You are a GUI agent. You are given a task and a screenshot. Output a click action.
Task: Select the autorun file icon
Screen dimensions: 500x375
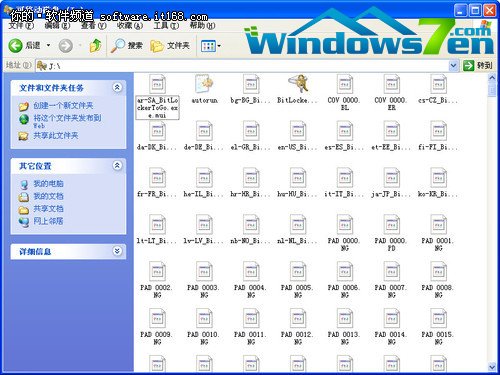(204, 84)
